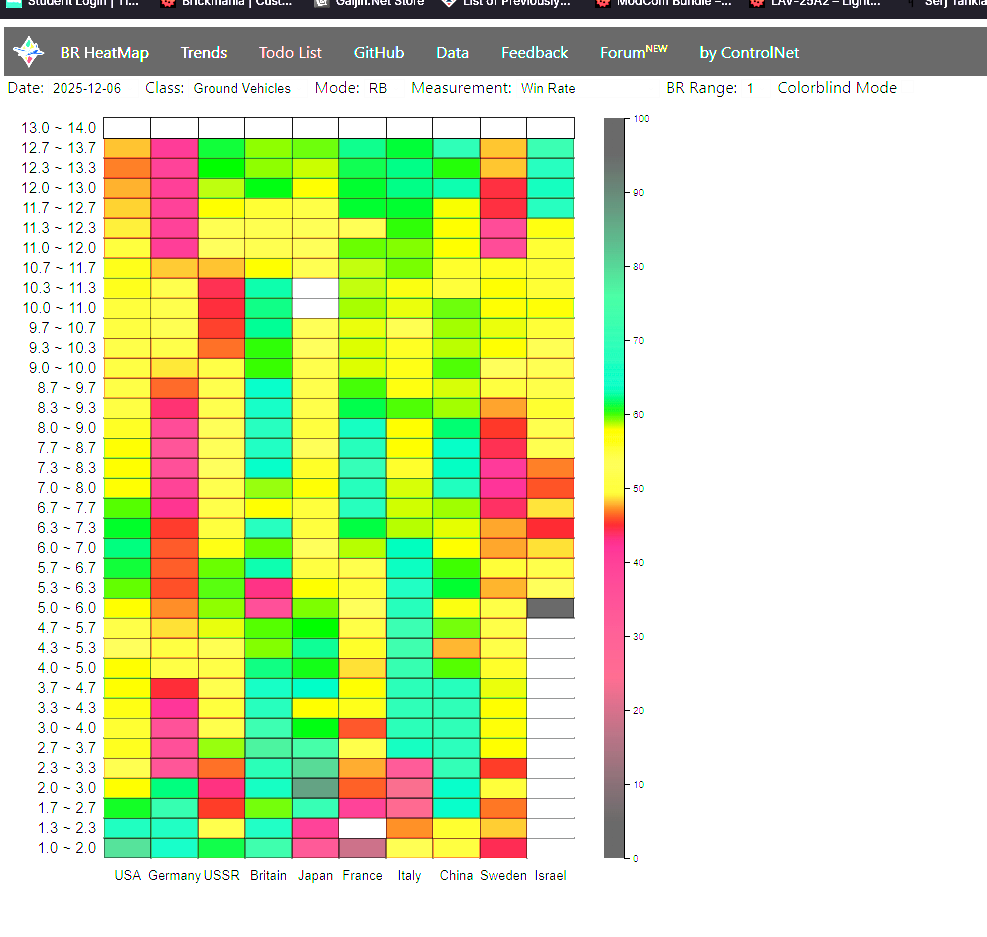
Task: Follow the GitHub link
Action: point(379,53)
